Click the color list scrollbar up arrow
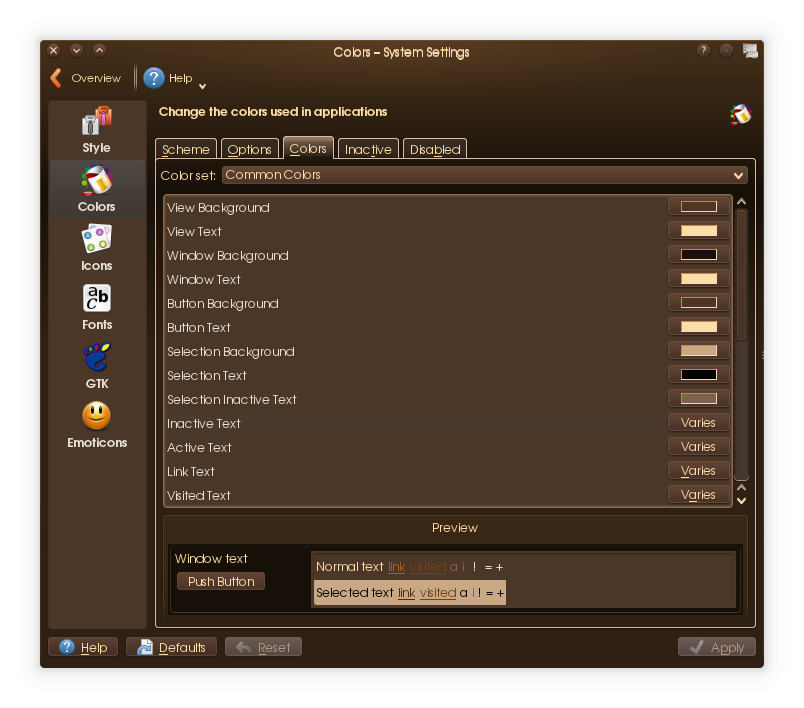The image size is (804, 708). pos(741,201)
